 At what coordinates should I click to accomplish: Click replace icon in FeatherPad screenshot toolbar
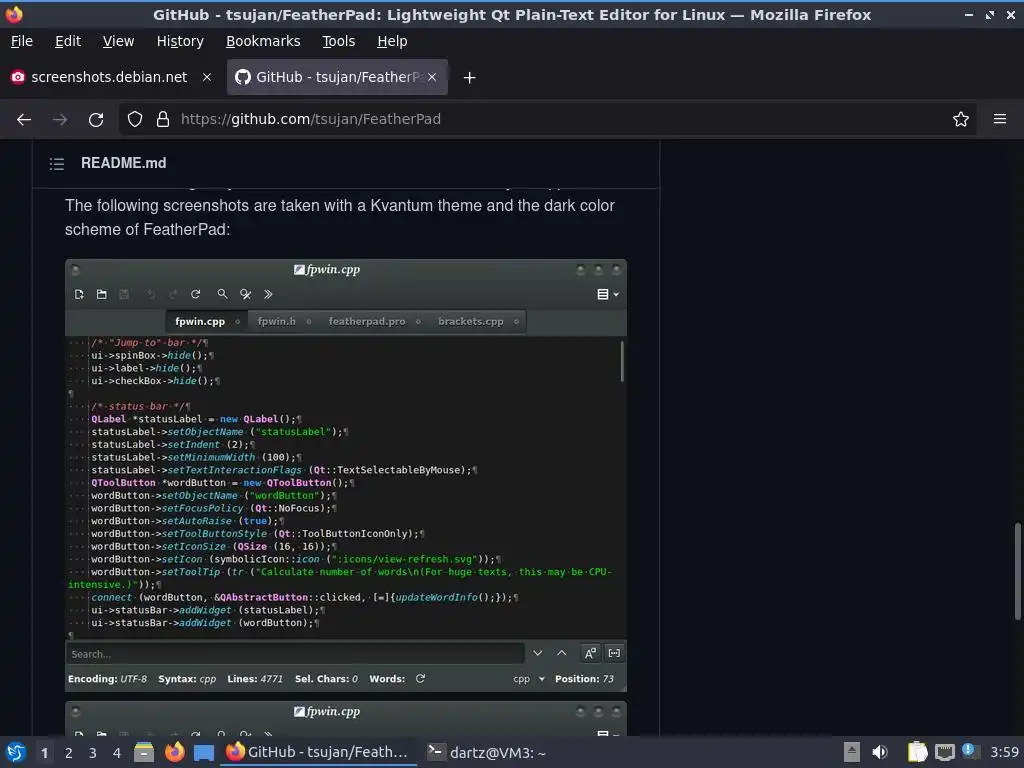(x=246, y=295)
